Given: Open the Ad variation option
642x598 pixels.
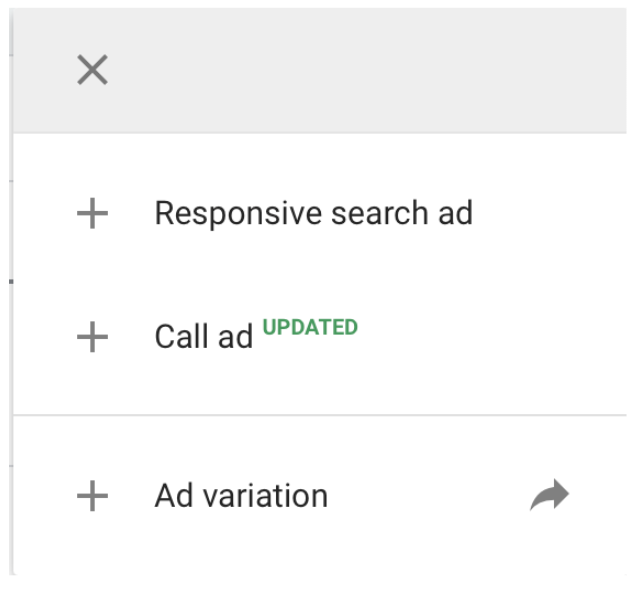Looking at the screenshot, I should [x=241, y=496].
